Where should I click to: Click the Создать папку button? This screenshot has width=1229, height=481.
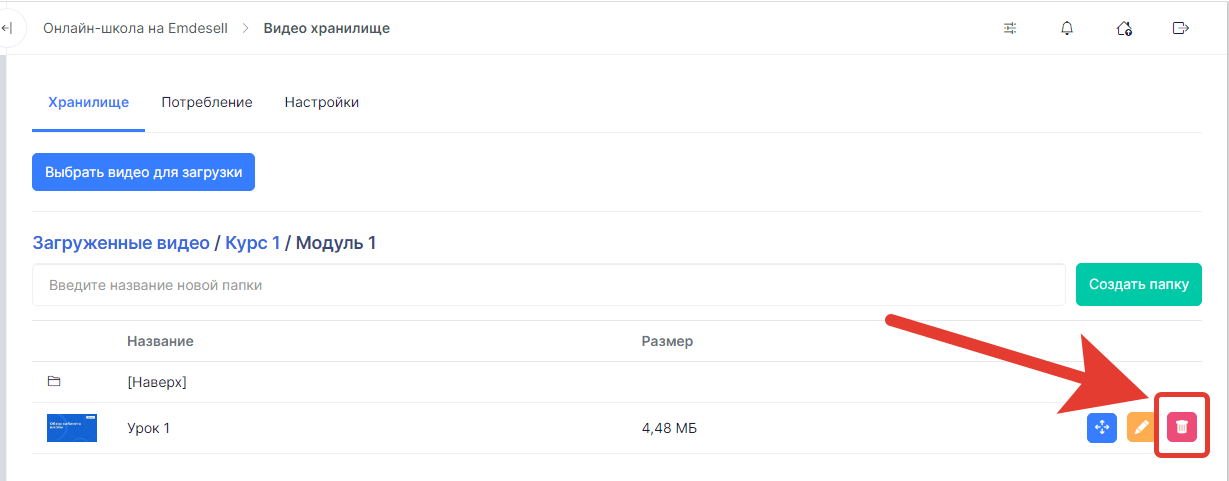1139,285
